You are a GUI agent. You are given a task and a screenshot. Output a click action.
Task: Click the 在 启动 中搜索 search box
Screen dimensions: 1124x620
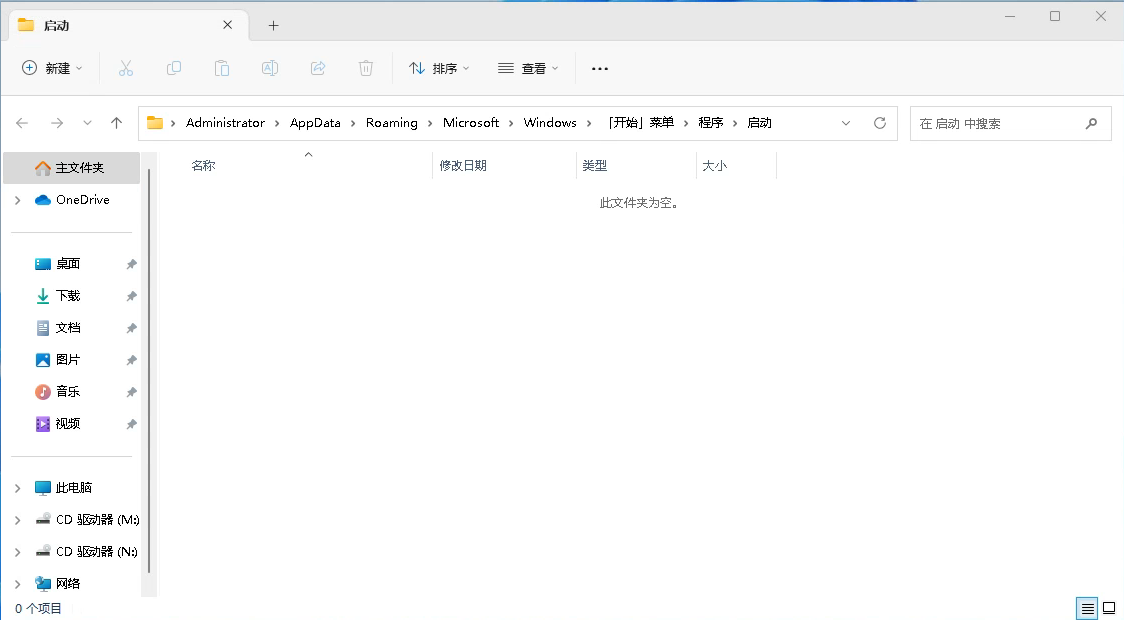point(998,124)
